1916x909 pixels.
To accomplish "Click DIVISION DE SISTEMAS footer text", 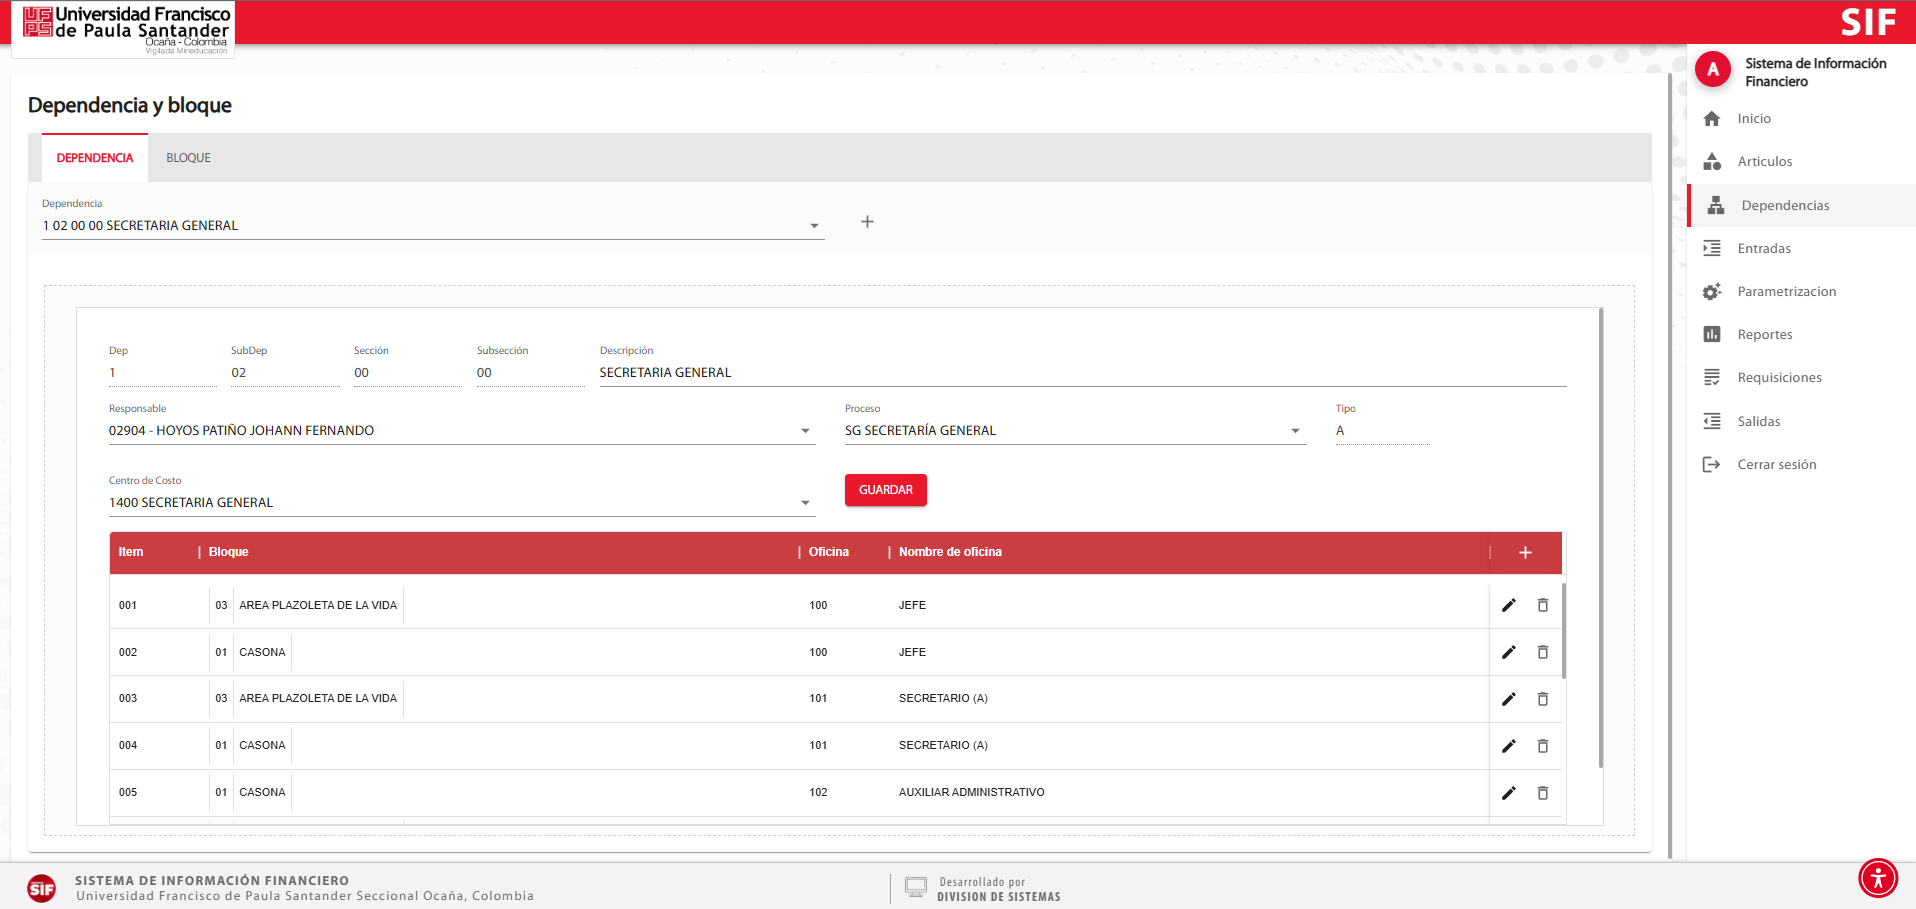I will (x=999, y=897).
